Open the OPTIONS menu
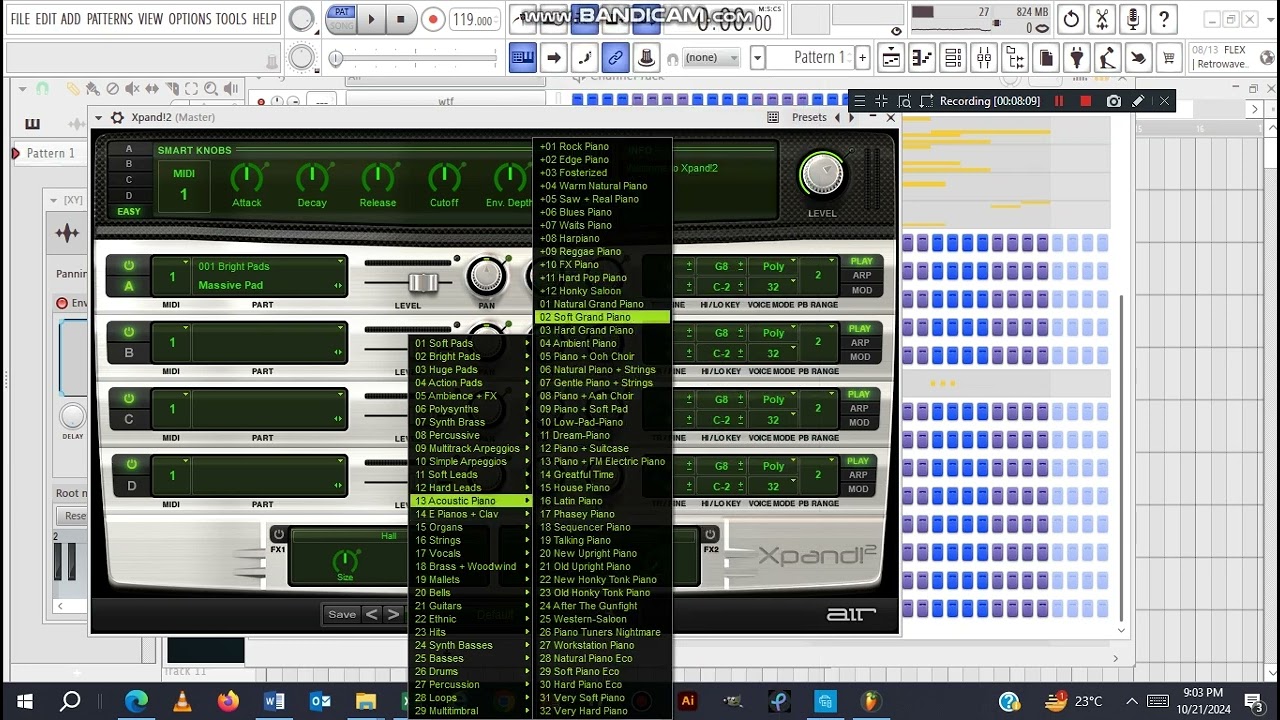The height and width of the screenshot is (720, 1280). (190, 19)
